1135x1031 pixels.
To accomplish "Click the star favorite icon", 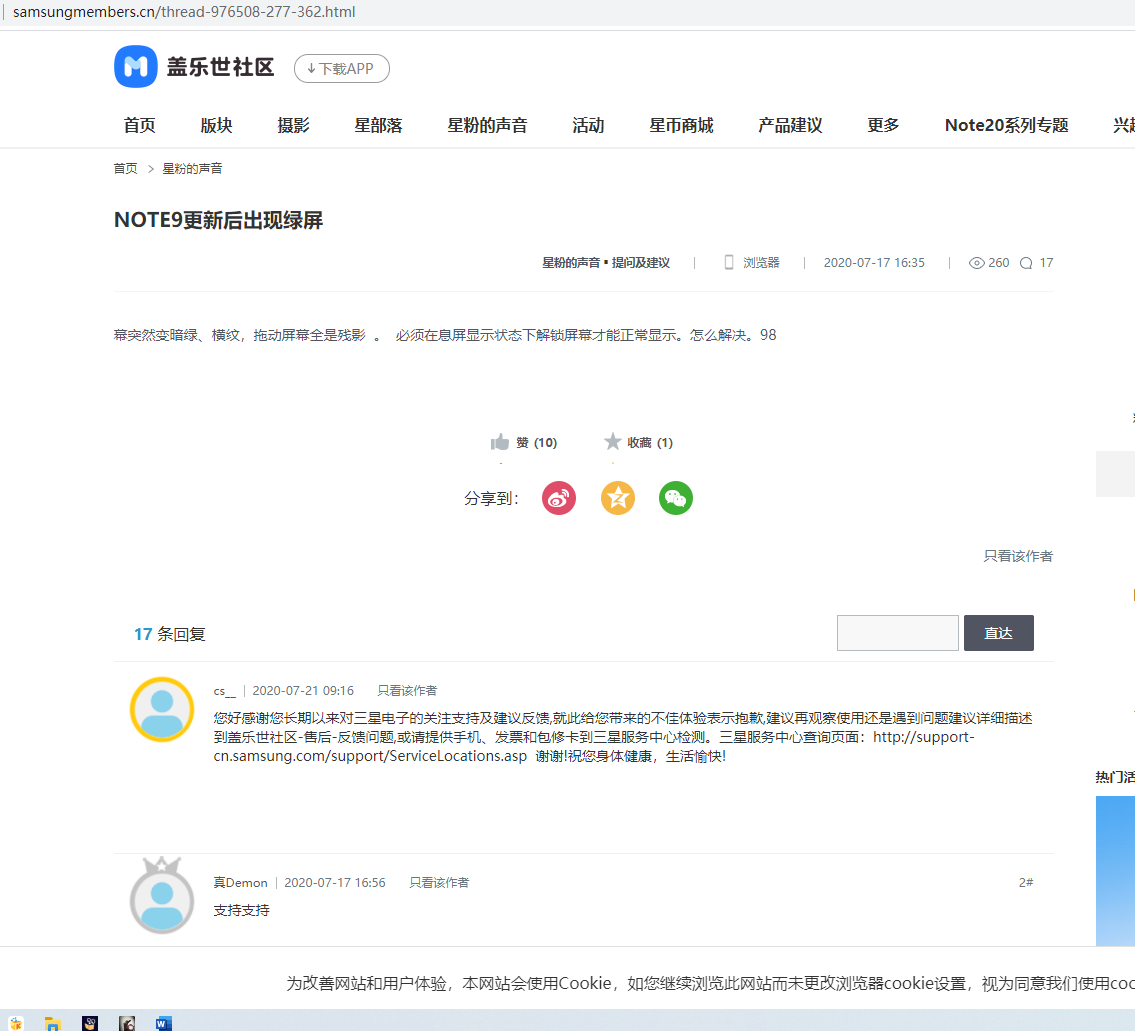I will click(612, 441).
